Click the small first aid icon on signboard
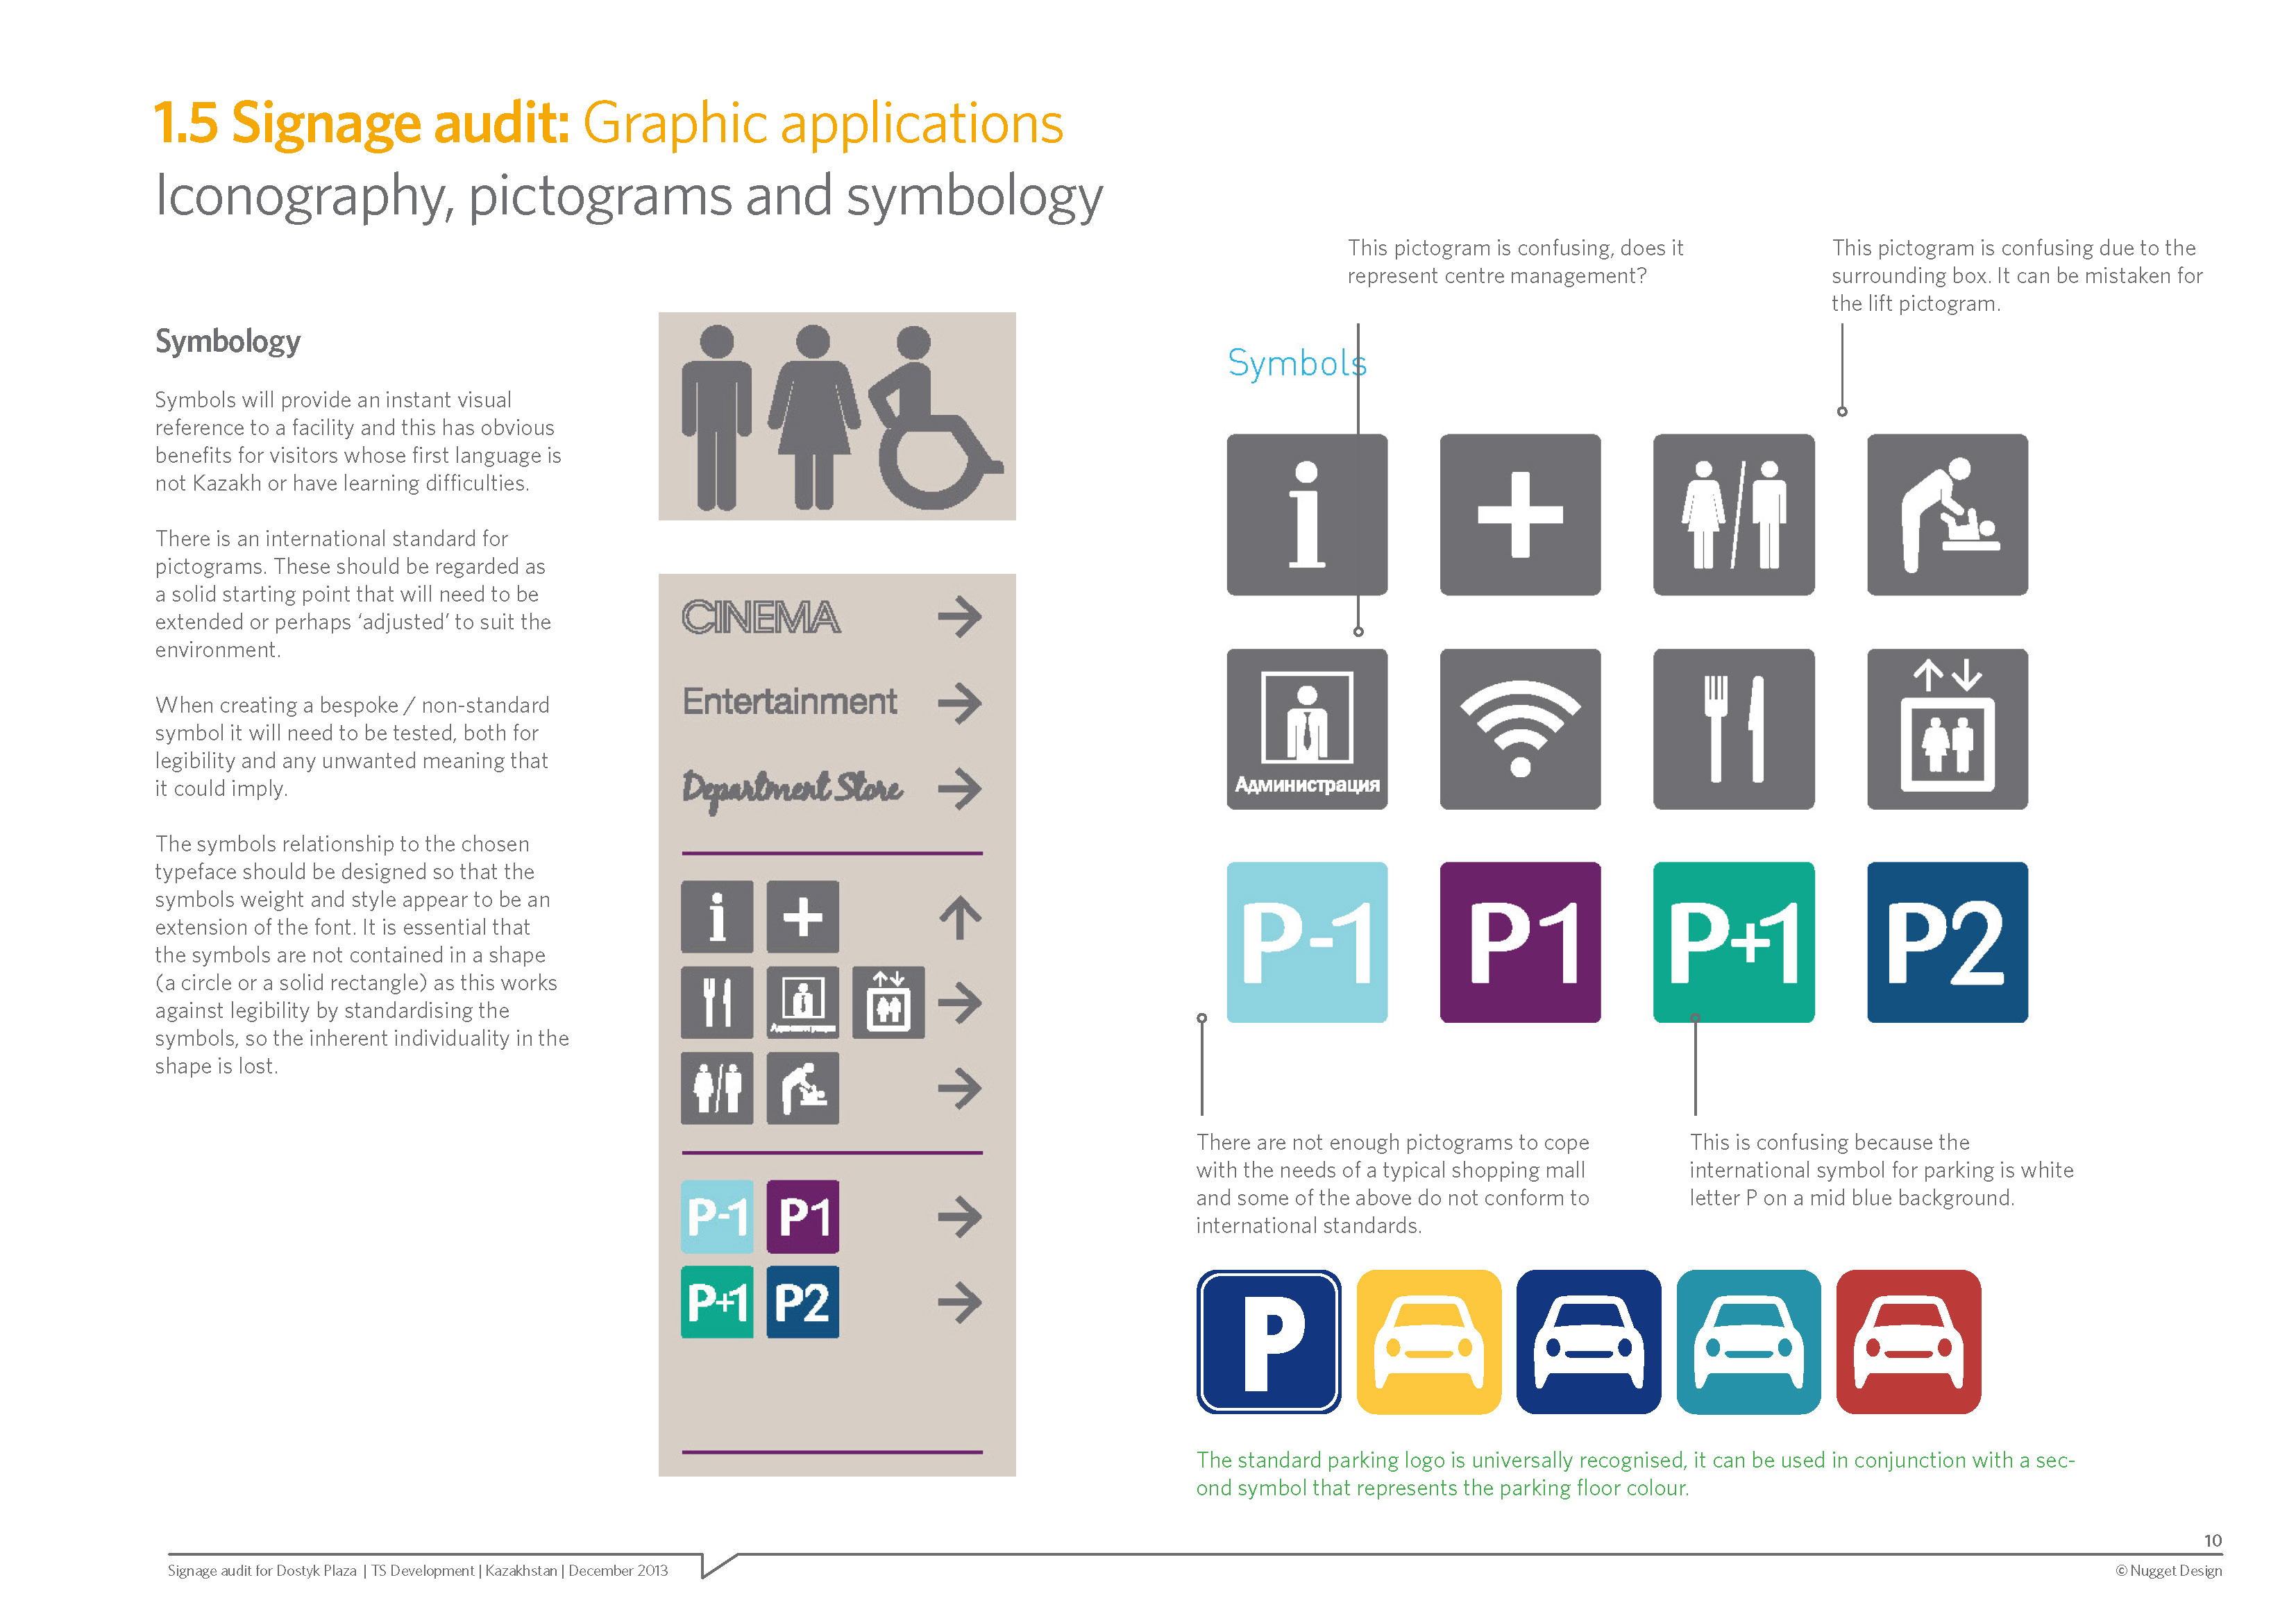This screenshot has width=2296, height=1623. (802, 917)
